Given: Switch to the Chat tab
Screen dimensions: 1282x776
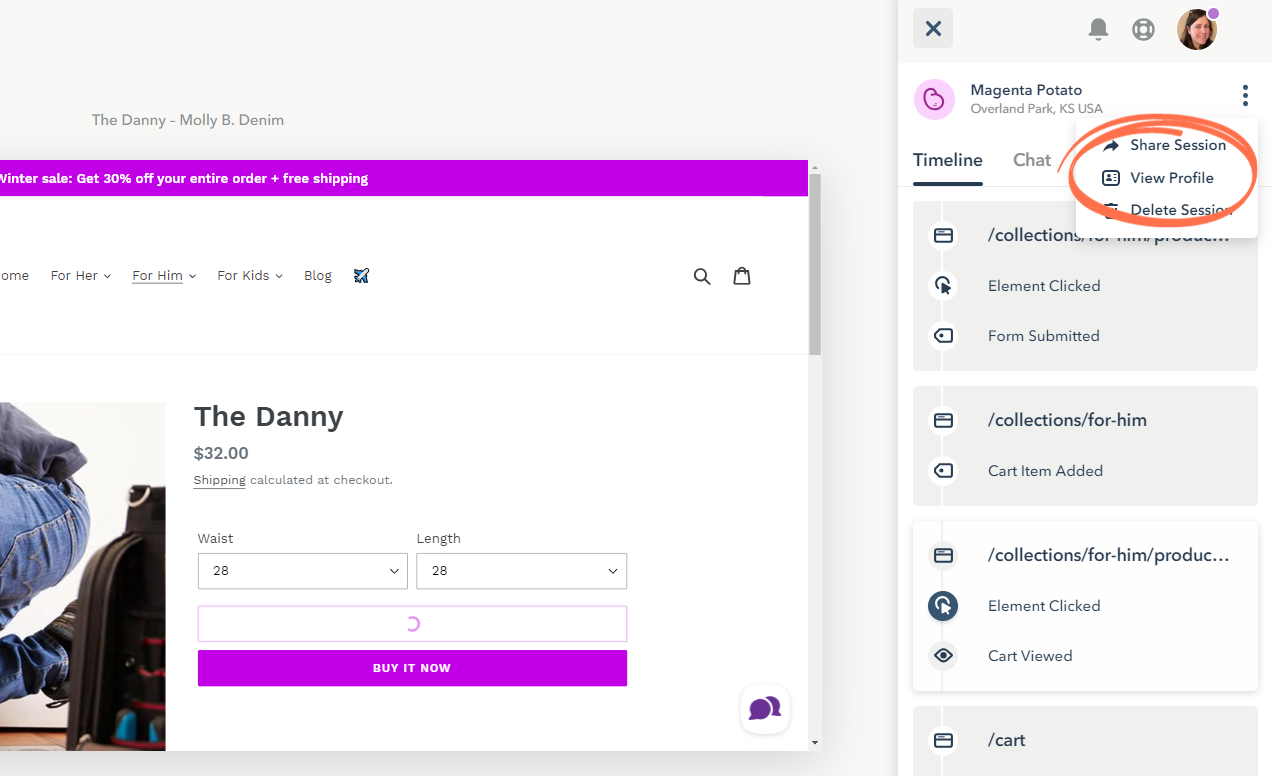Looking at the screenshot, I should coord(1032,160).
